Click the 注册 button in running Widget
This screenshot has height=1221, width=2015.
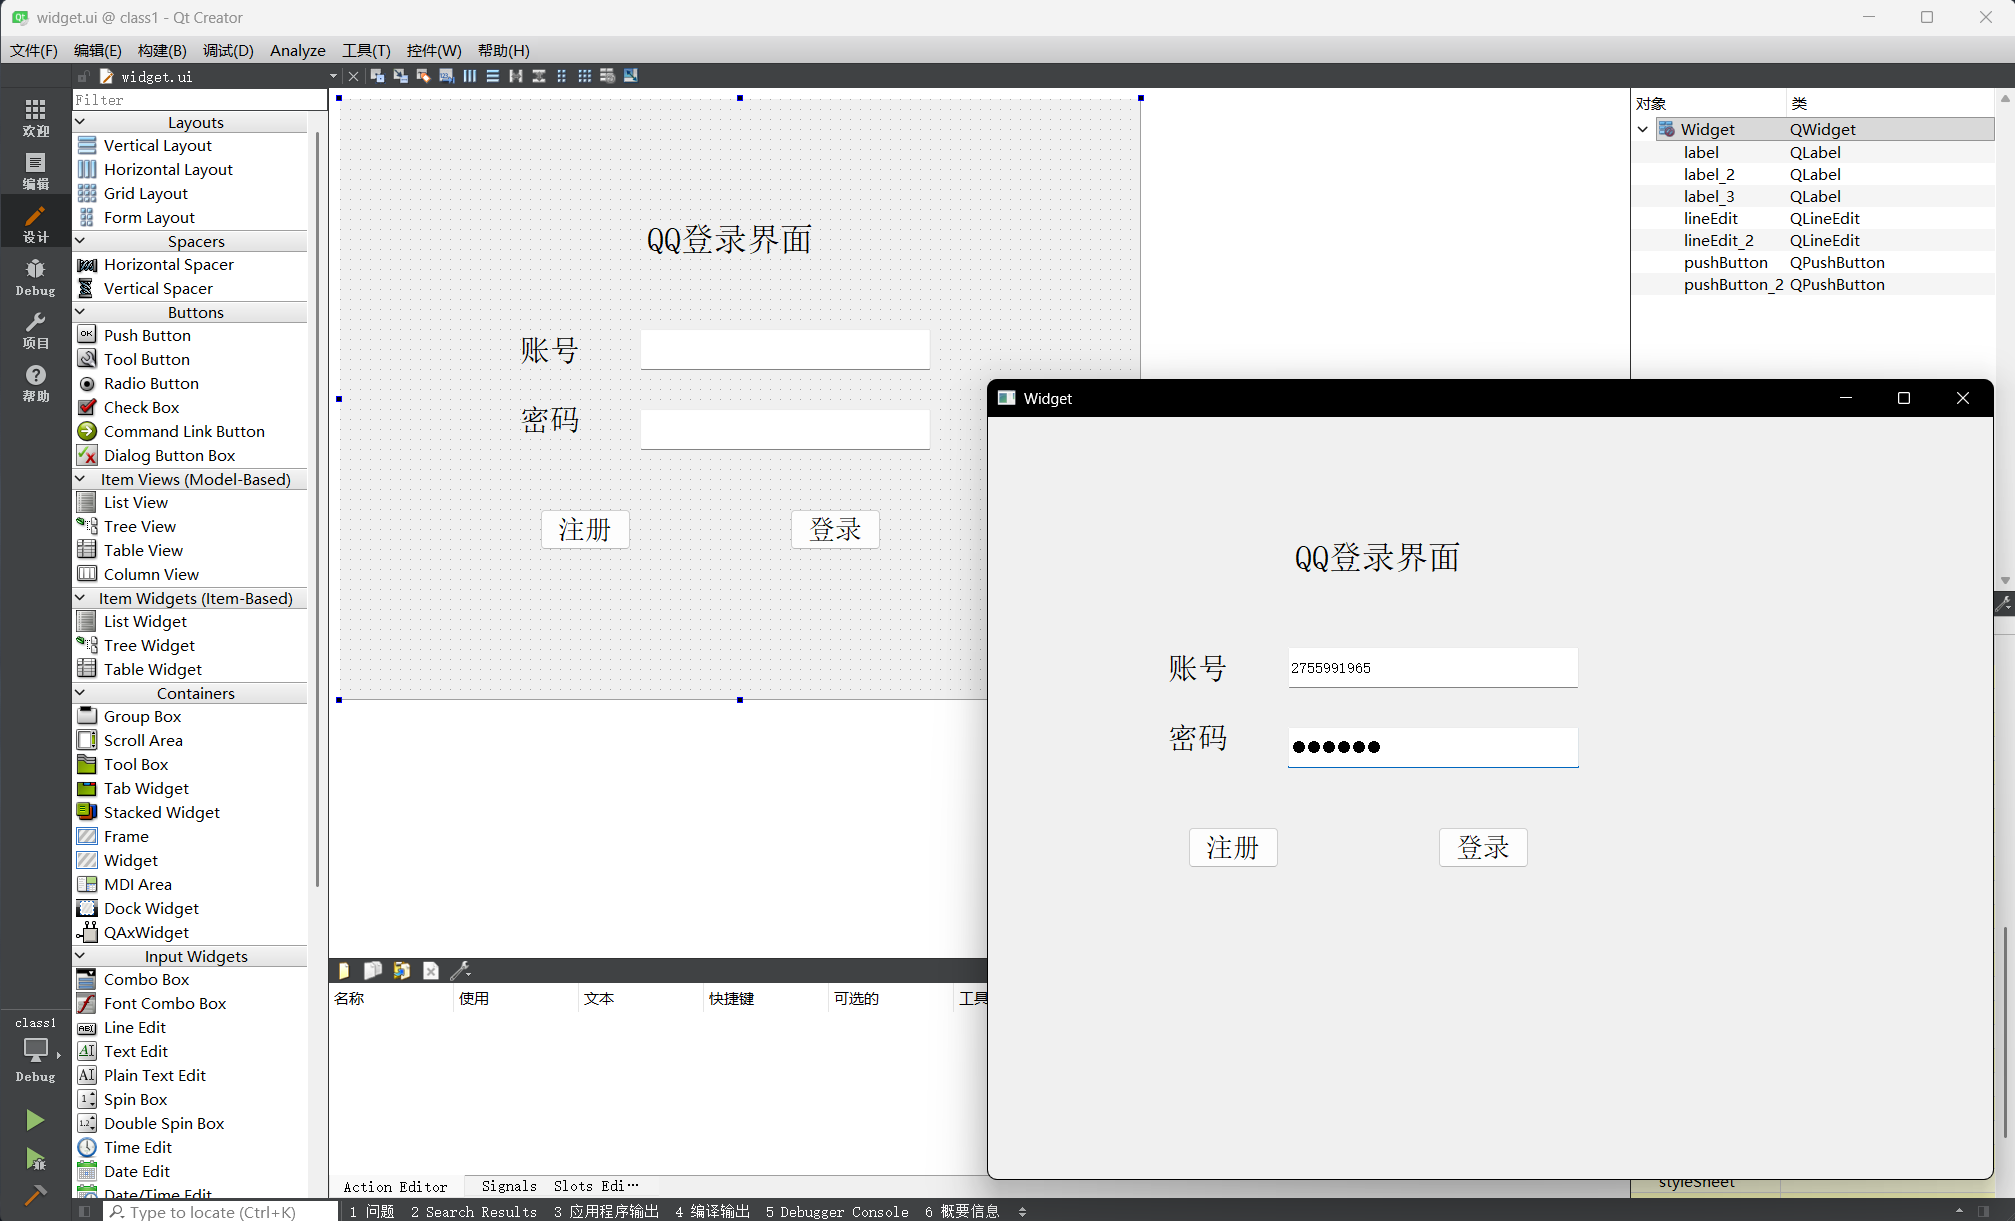(1232, 848)
